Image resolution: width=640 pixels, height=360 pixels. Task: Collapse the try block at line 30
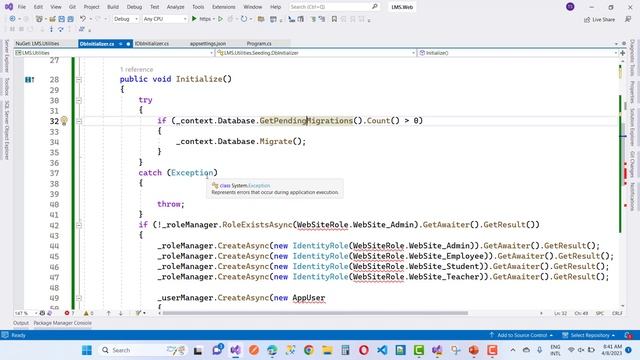coord(79,100)
